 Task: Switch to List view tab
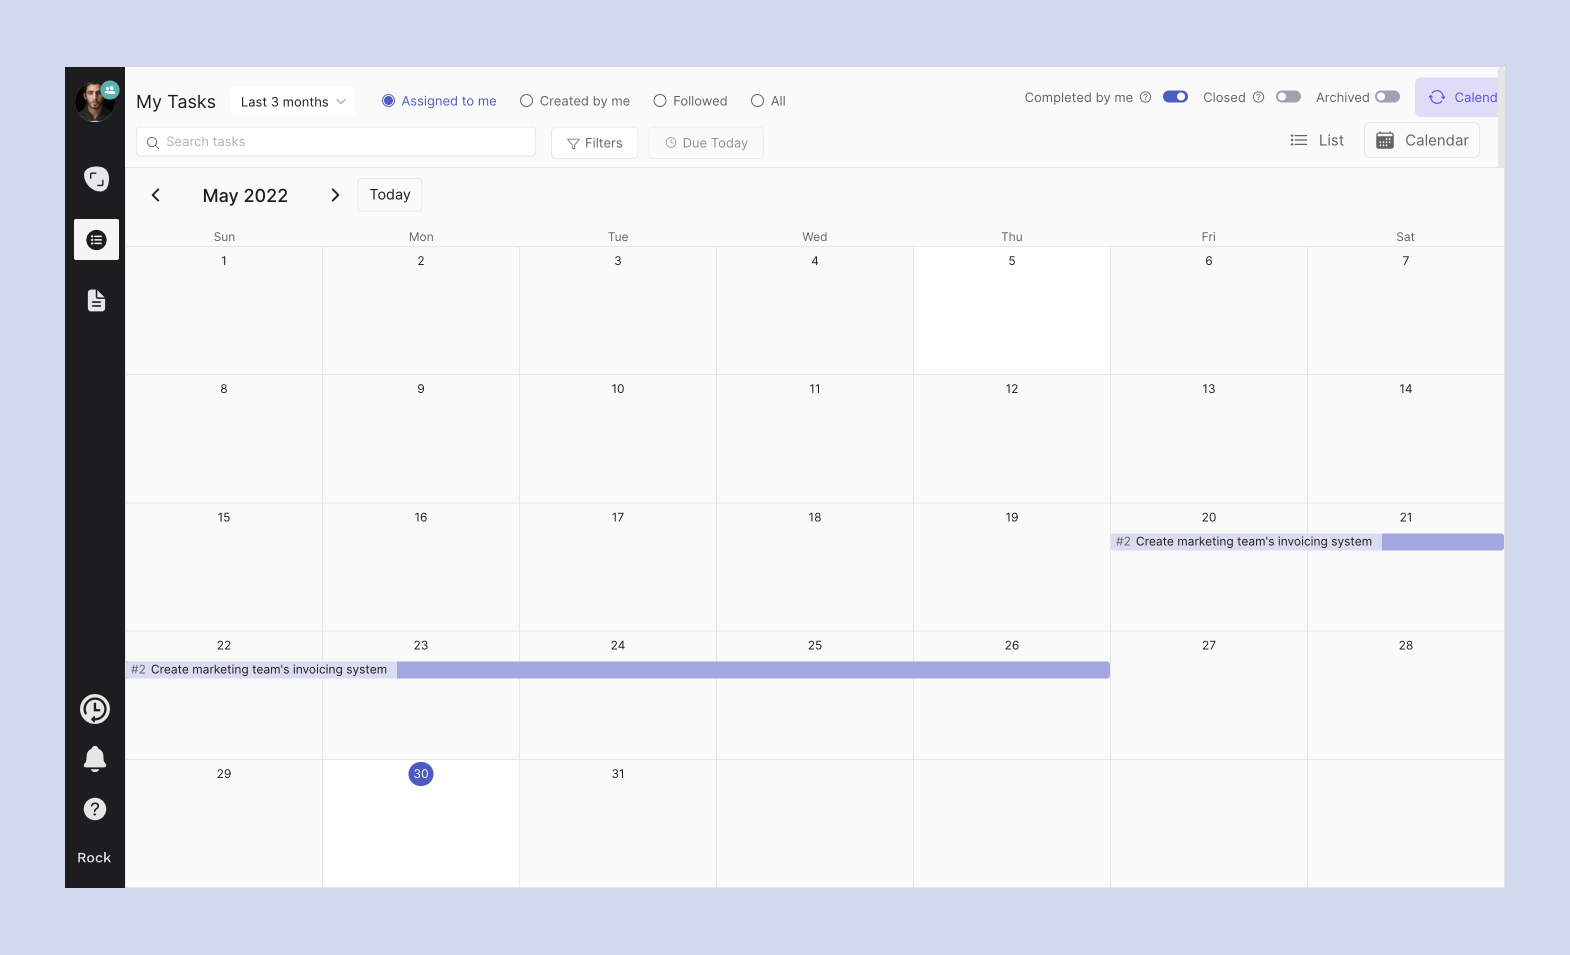tap(1317, 141)
